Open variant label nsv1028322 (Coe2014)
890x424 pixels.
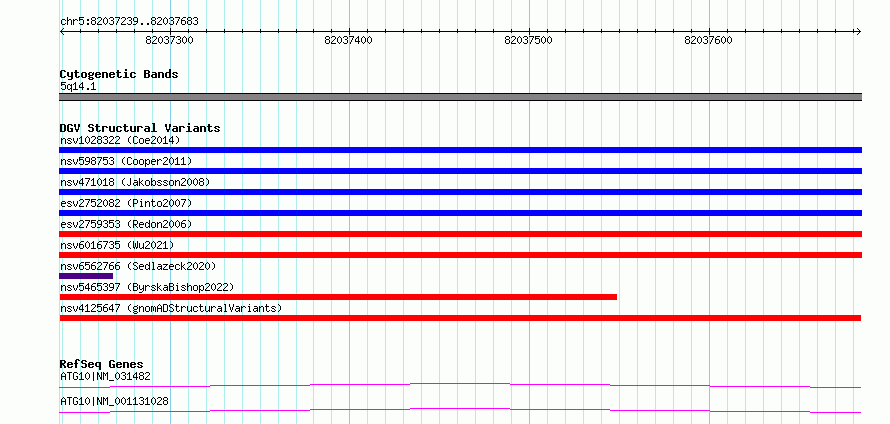click(x=120, y=140)
